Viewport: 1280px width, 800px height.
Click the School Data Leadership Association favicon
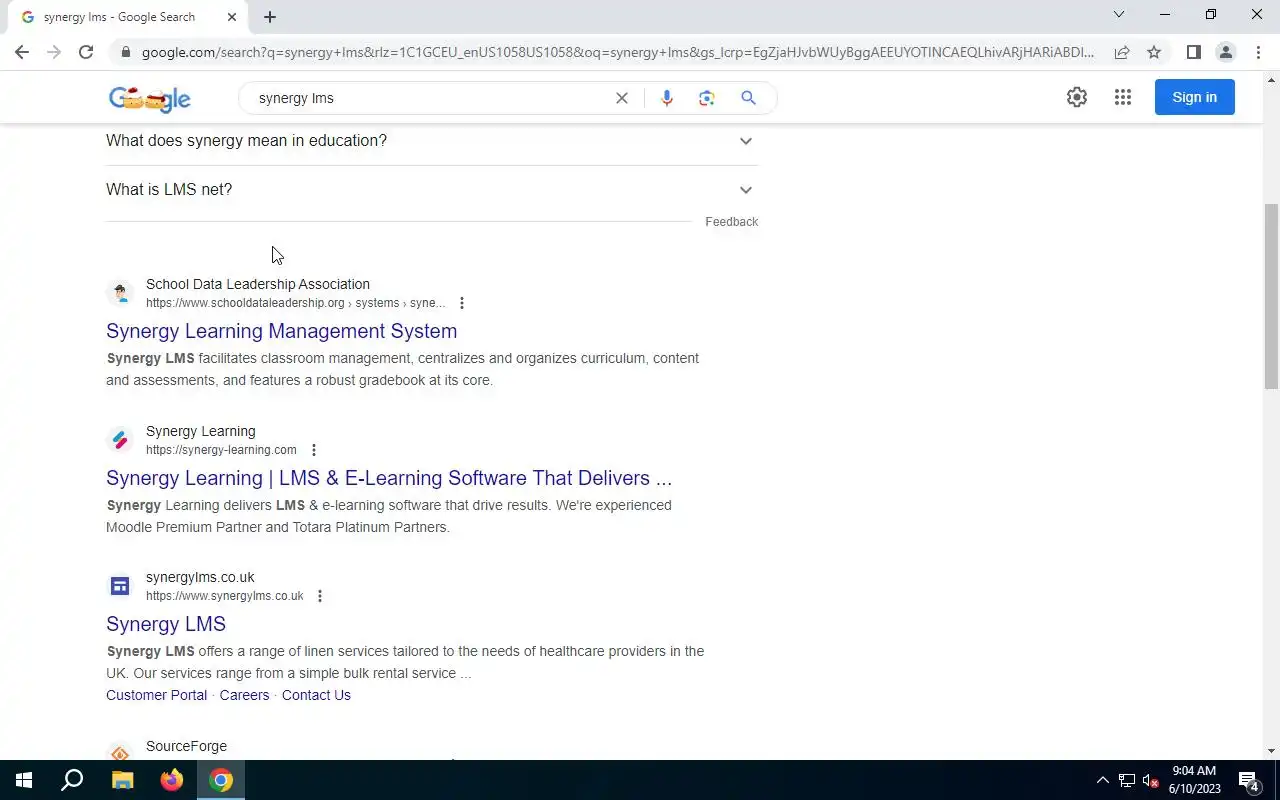pyautogui.click(x=120, y=293)
